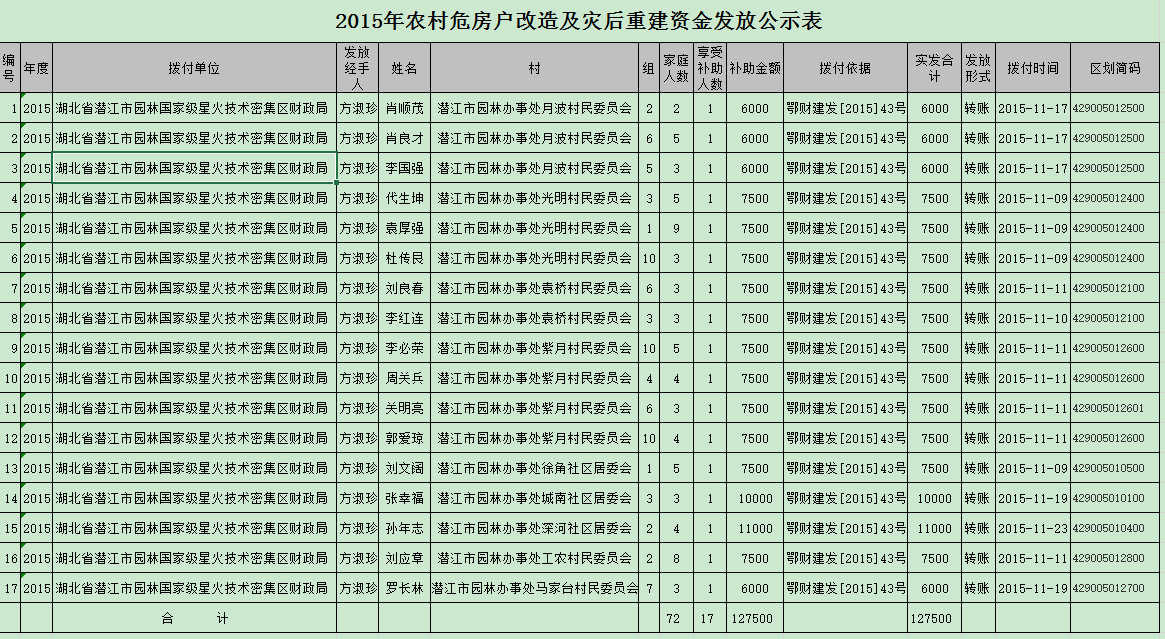Select the 区划简码 header cell

point(1115,68)
